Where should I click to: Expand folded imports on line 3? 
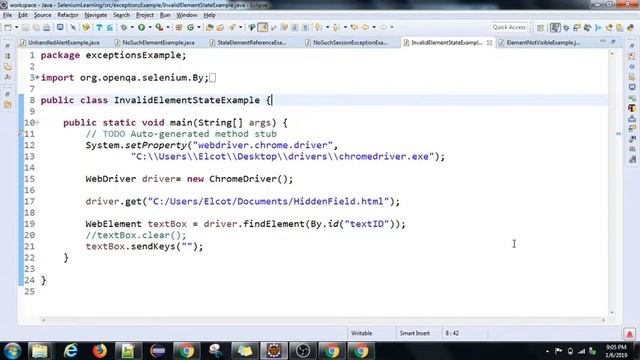pyautogui.click(x=38, y=78)
